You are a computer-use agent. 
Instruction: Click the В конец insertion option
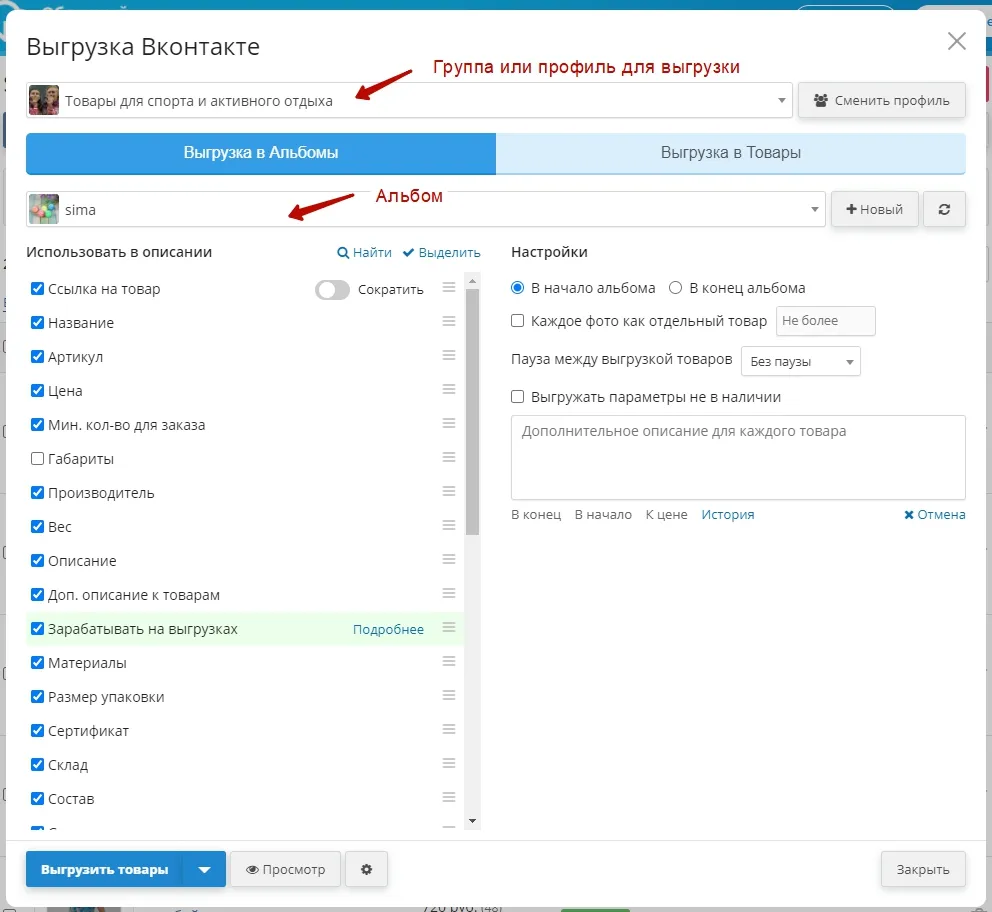point(536,514)
